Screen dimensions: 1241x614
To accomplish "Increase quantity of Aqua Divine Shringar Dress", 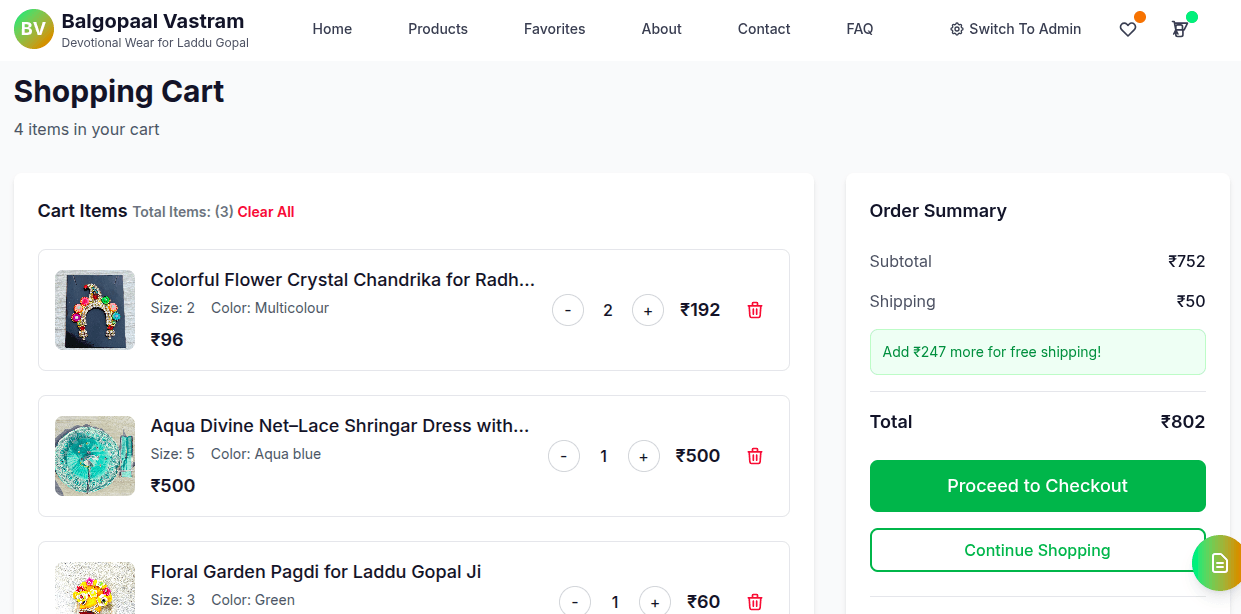I will click(x=644, y=456).
